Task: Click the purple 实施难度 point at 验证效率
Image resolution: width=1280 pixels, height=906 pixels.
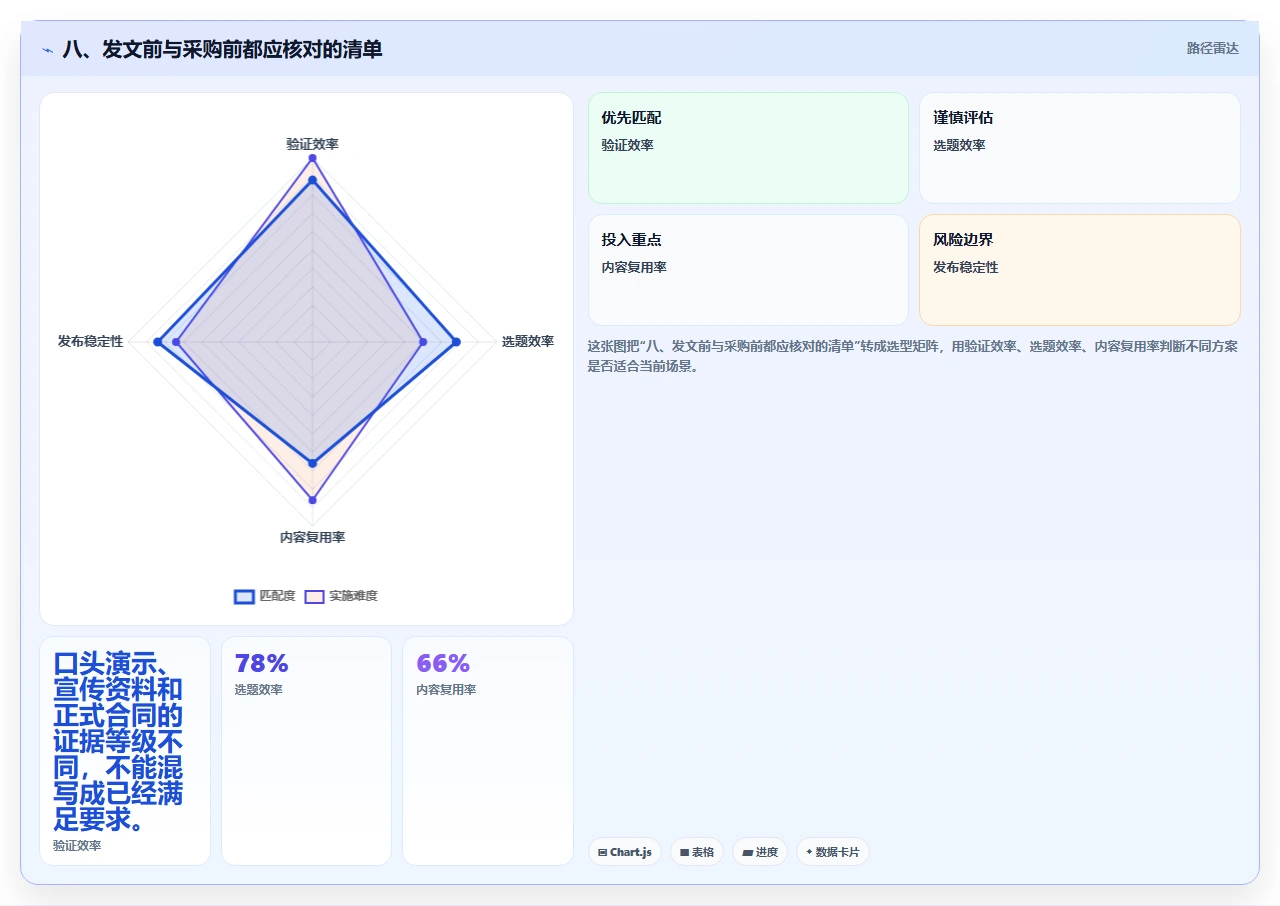Action: pyautogui.click(x=312, y=158)
